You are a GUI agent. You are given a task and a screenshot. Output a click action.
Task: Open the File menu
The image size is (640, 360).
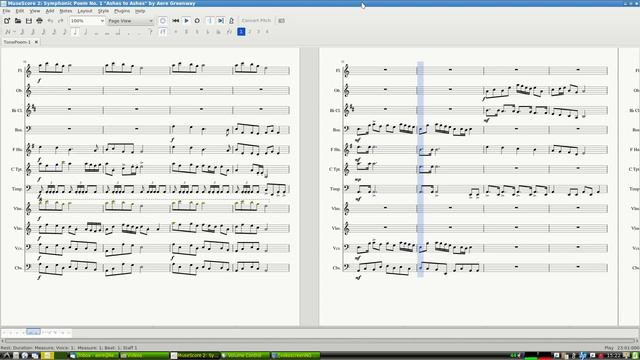click(x=7, y=11)
